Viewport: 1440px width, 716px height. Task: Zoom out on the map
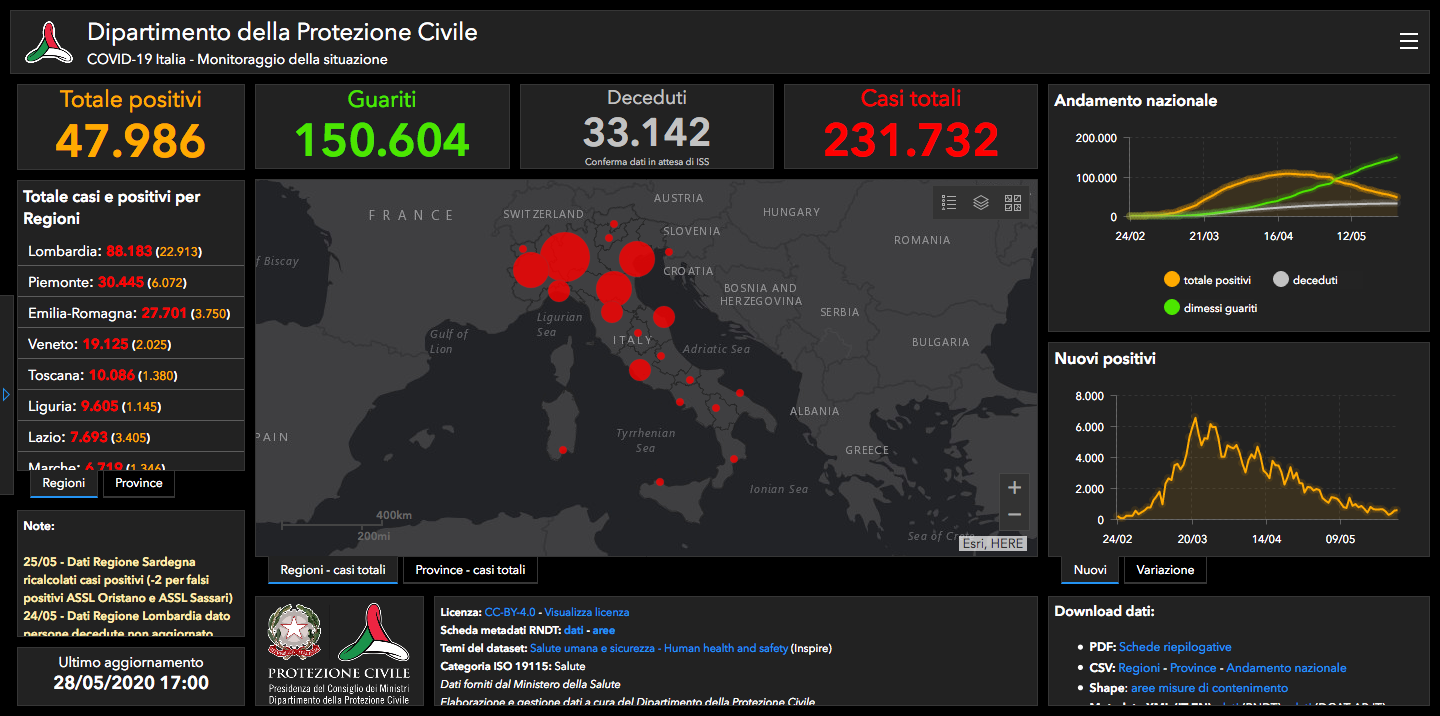1014,516
